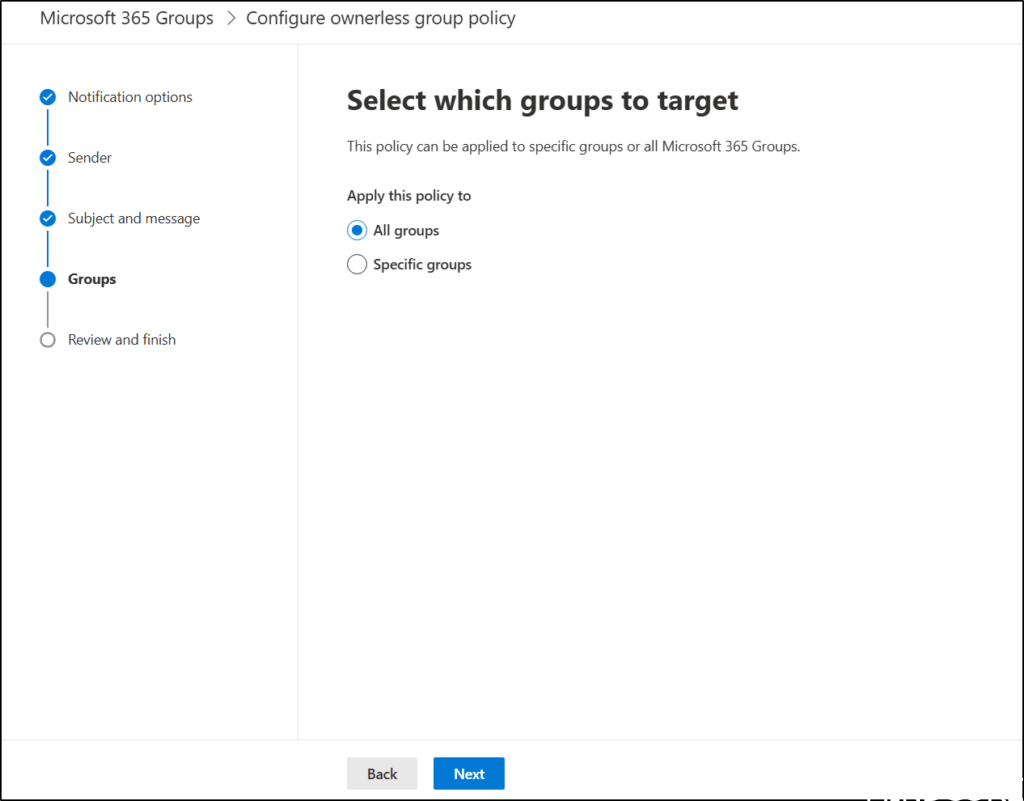
Task: Open the Subject and message step
Action: click(x=134, y=219)
